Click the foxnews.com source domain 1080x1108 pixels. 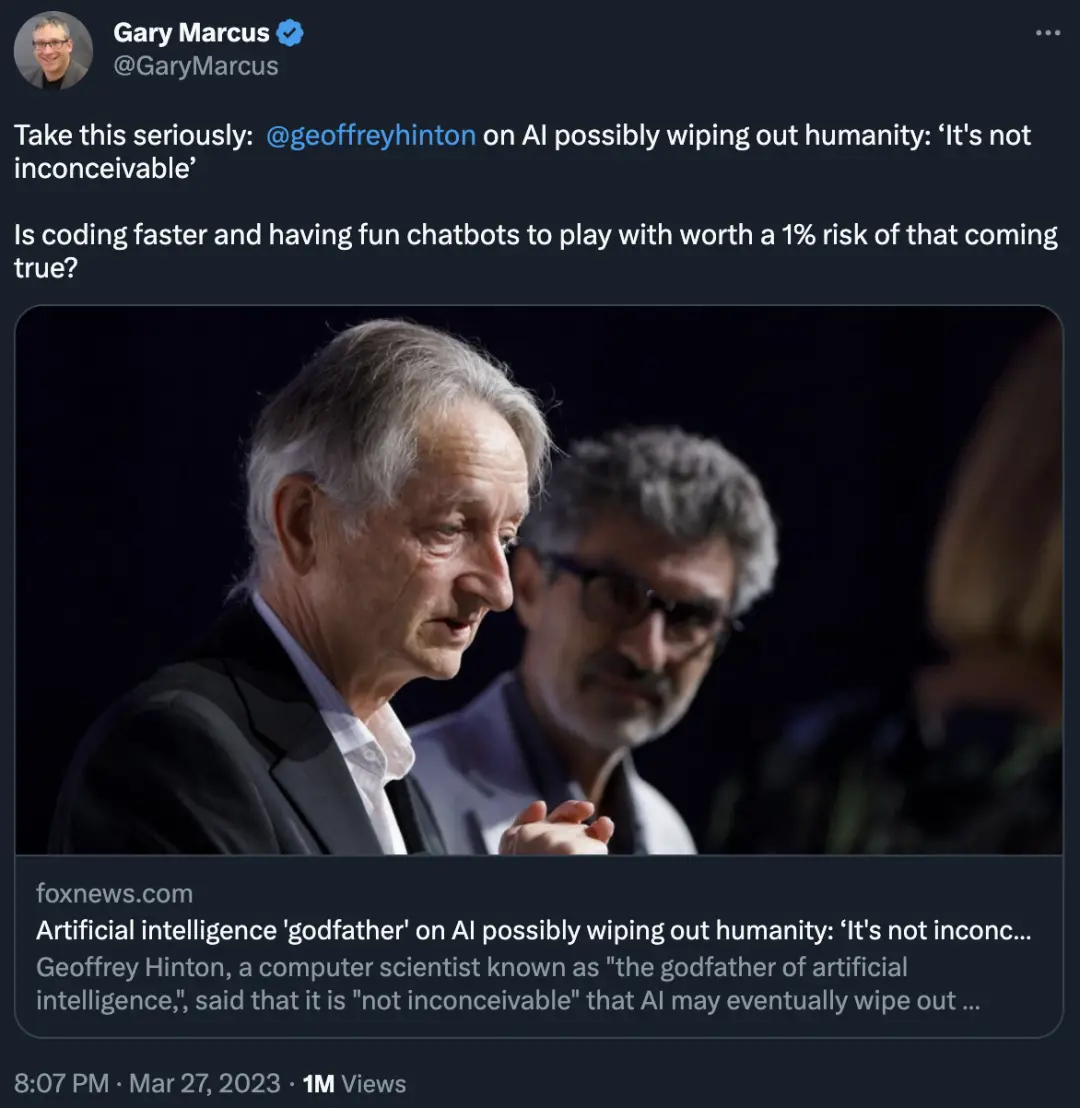coord(114,893)
